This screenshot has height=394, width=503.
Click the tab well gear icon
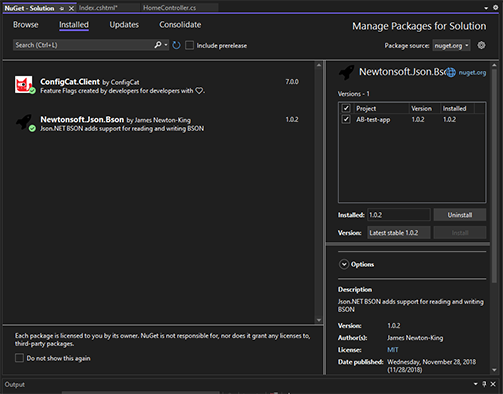[495, 8]
